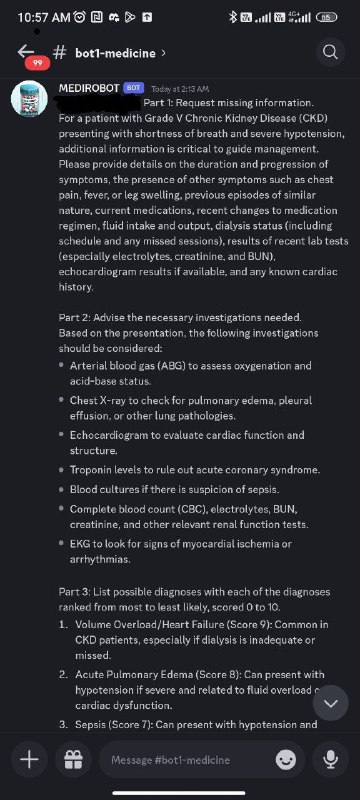Image resolution: width=360 pixels, height=800 pixels.
Task: Tap the microphone voice message icon
Action: pos(330,760)
